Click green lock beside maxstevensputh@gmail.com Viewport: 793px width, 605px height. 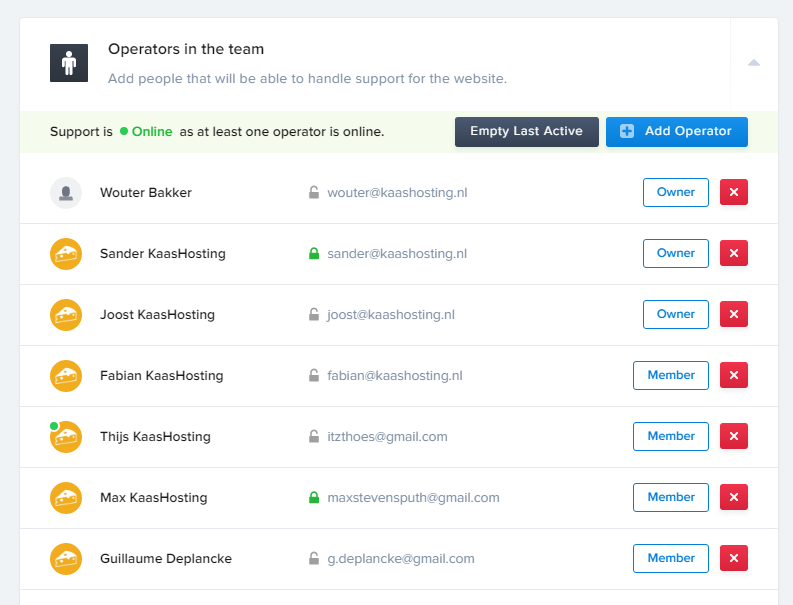click(314, 498)
